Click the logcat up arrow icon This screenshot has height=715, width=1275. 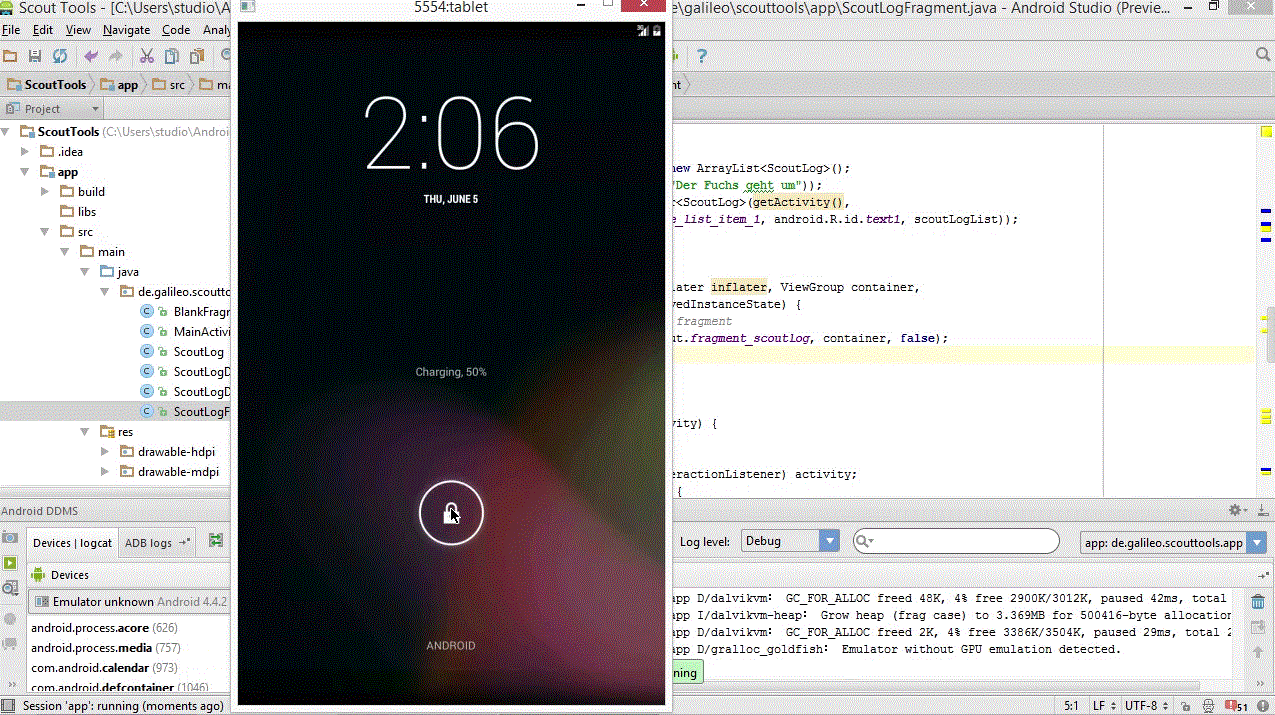(x=1257, y=652)
